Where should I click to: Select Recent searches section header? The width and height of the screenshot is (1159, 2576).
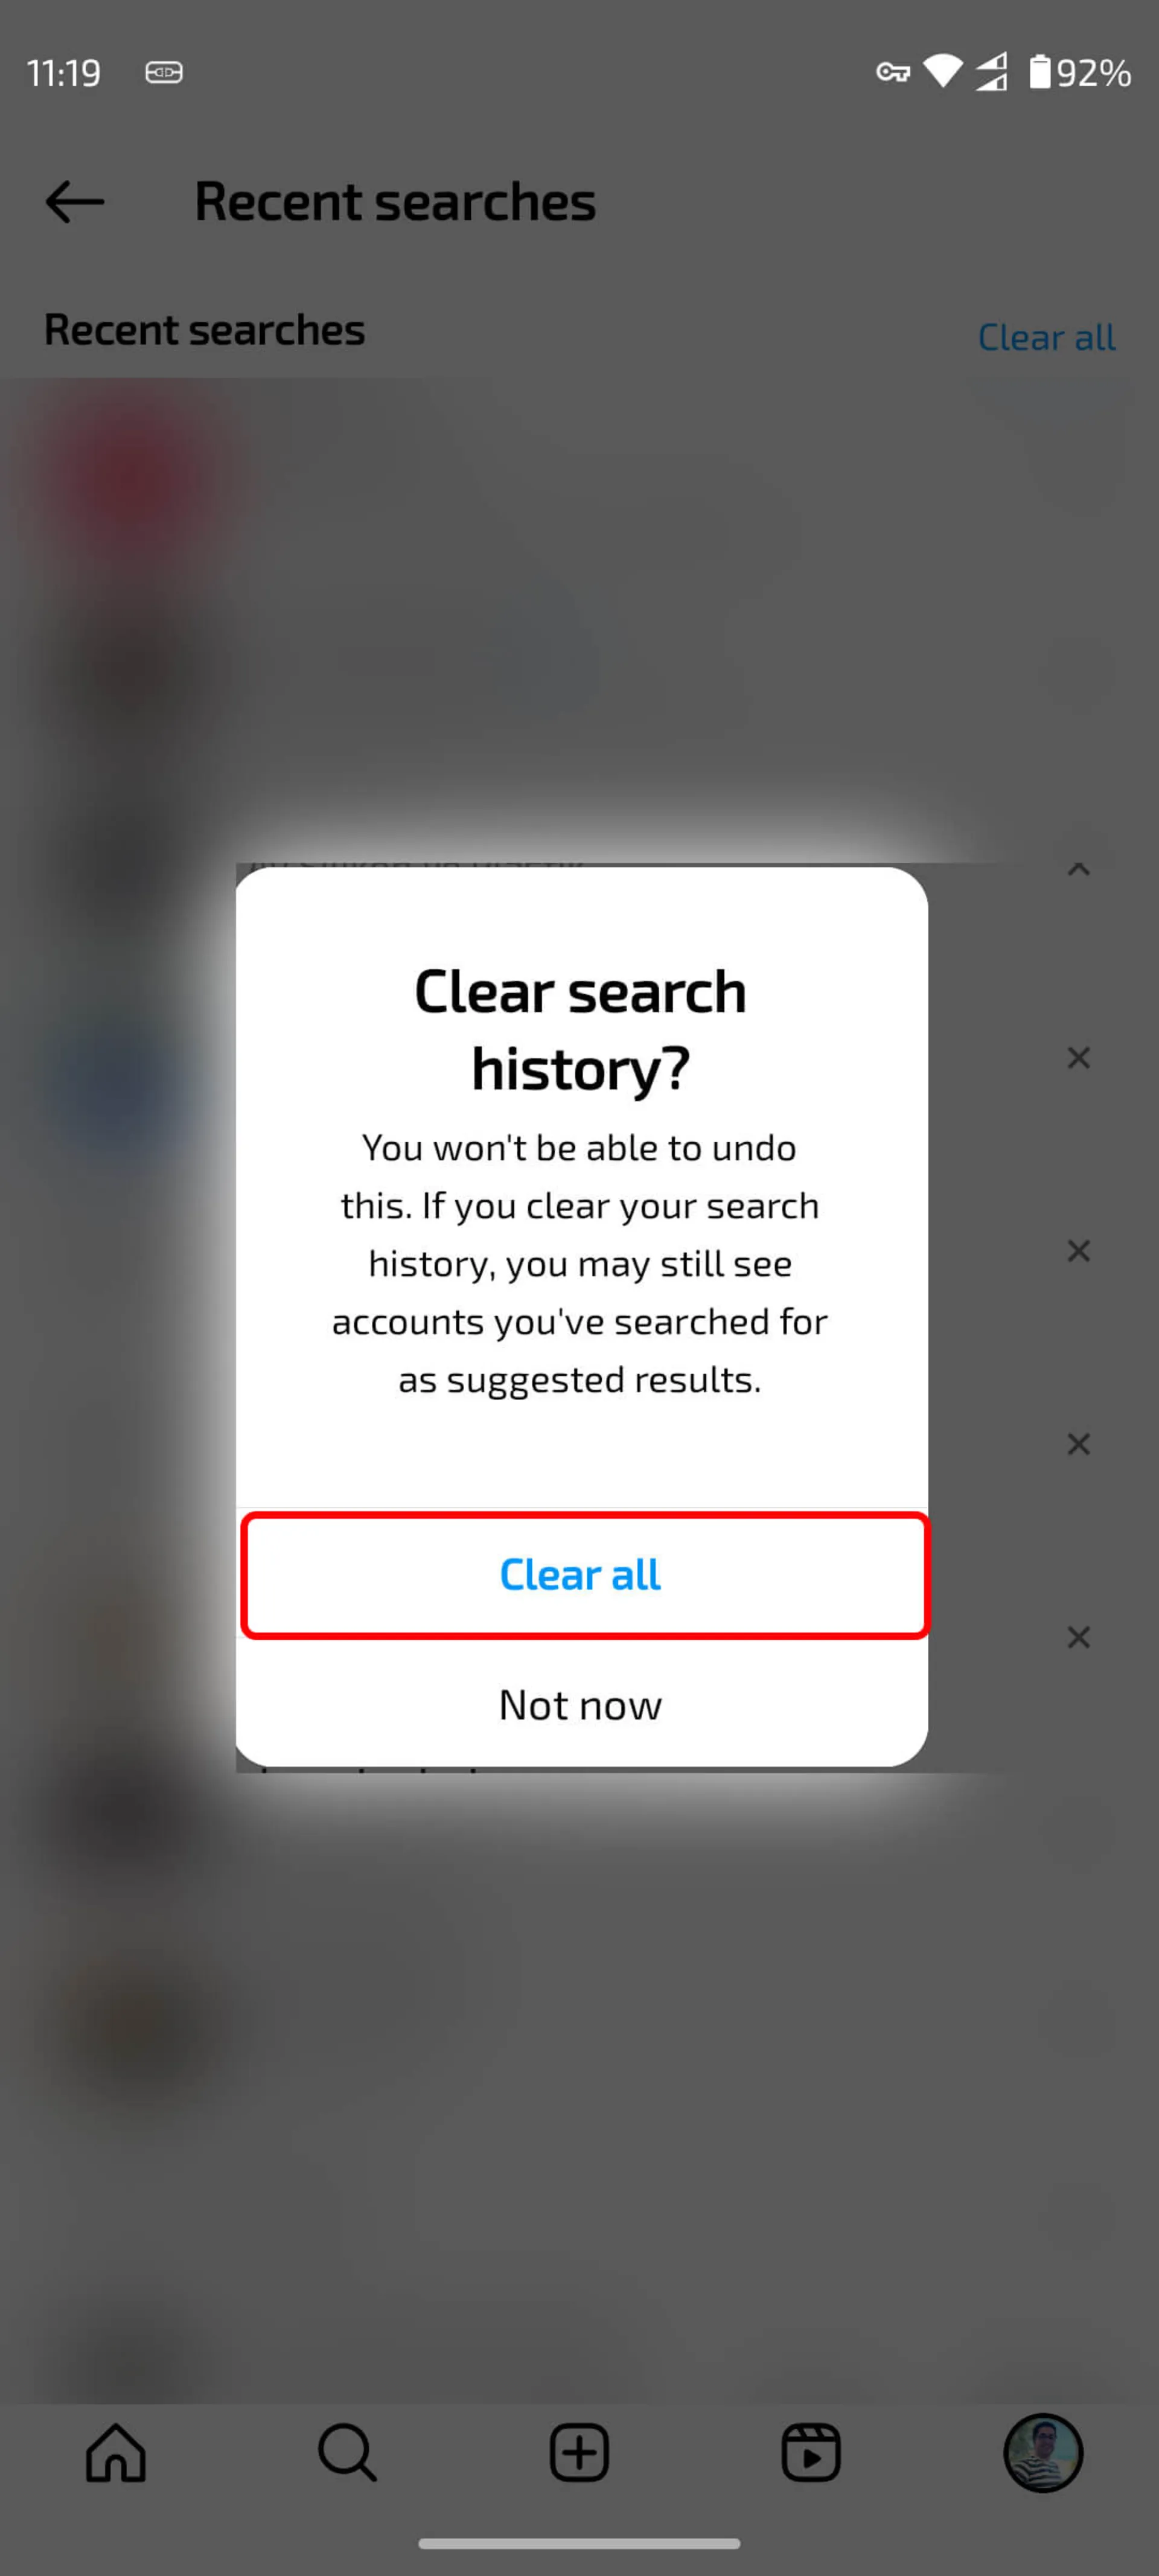[x=203, y=328]
